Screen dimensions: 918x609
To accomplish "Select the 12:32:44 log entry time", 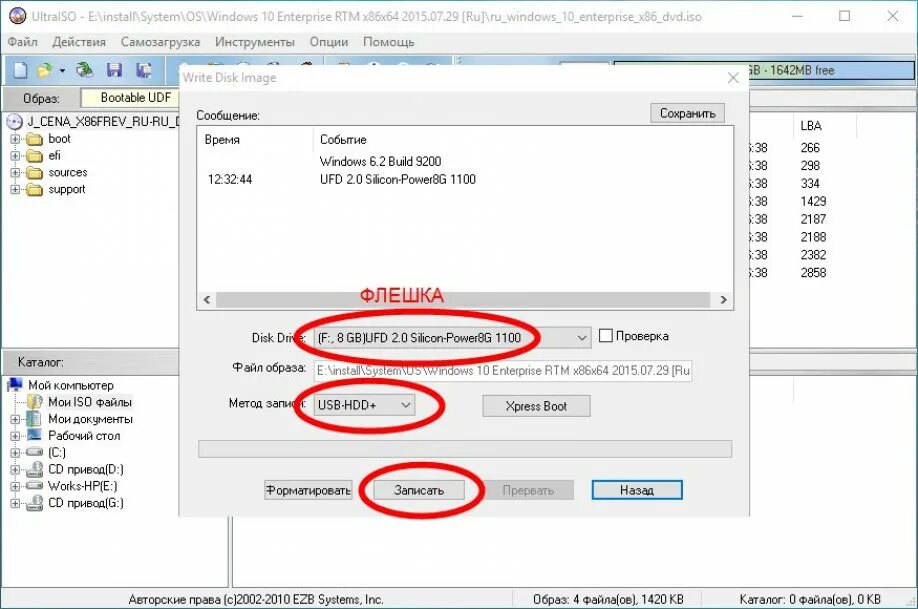I will (230, 179).
